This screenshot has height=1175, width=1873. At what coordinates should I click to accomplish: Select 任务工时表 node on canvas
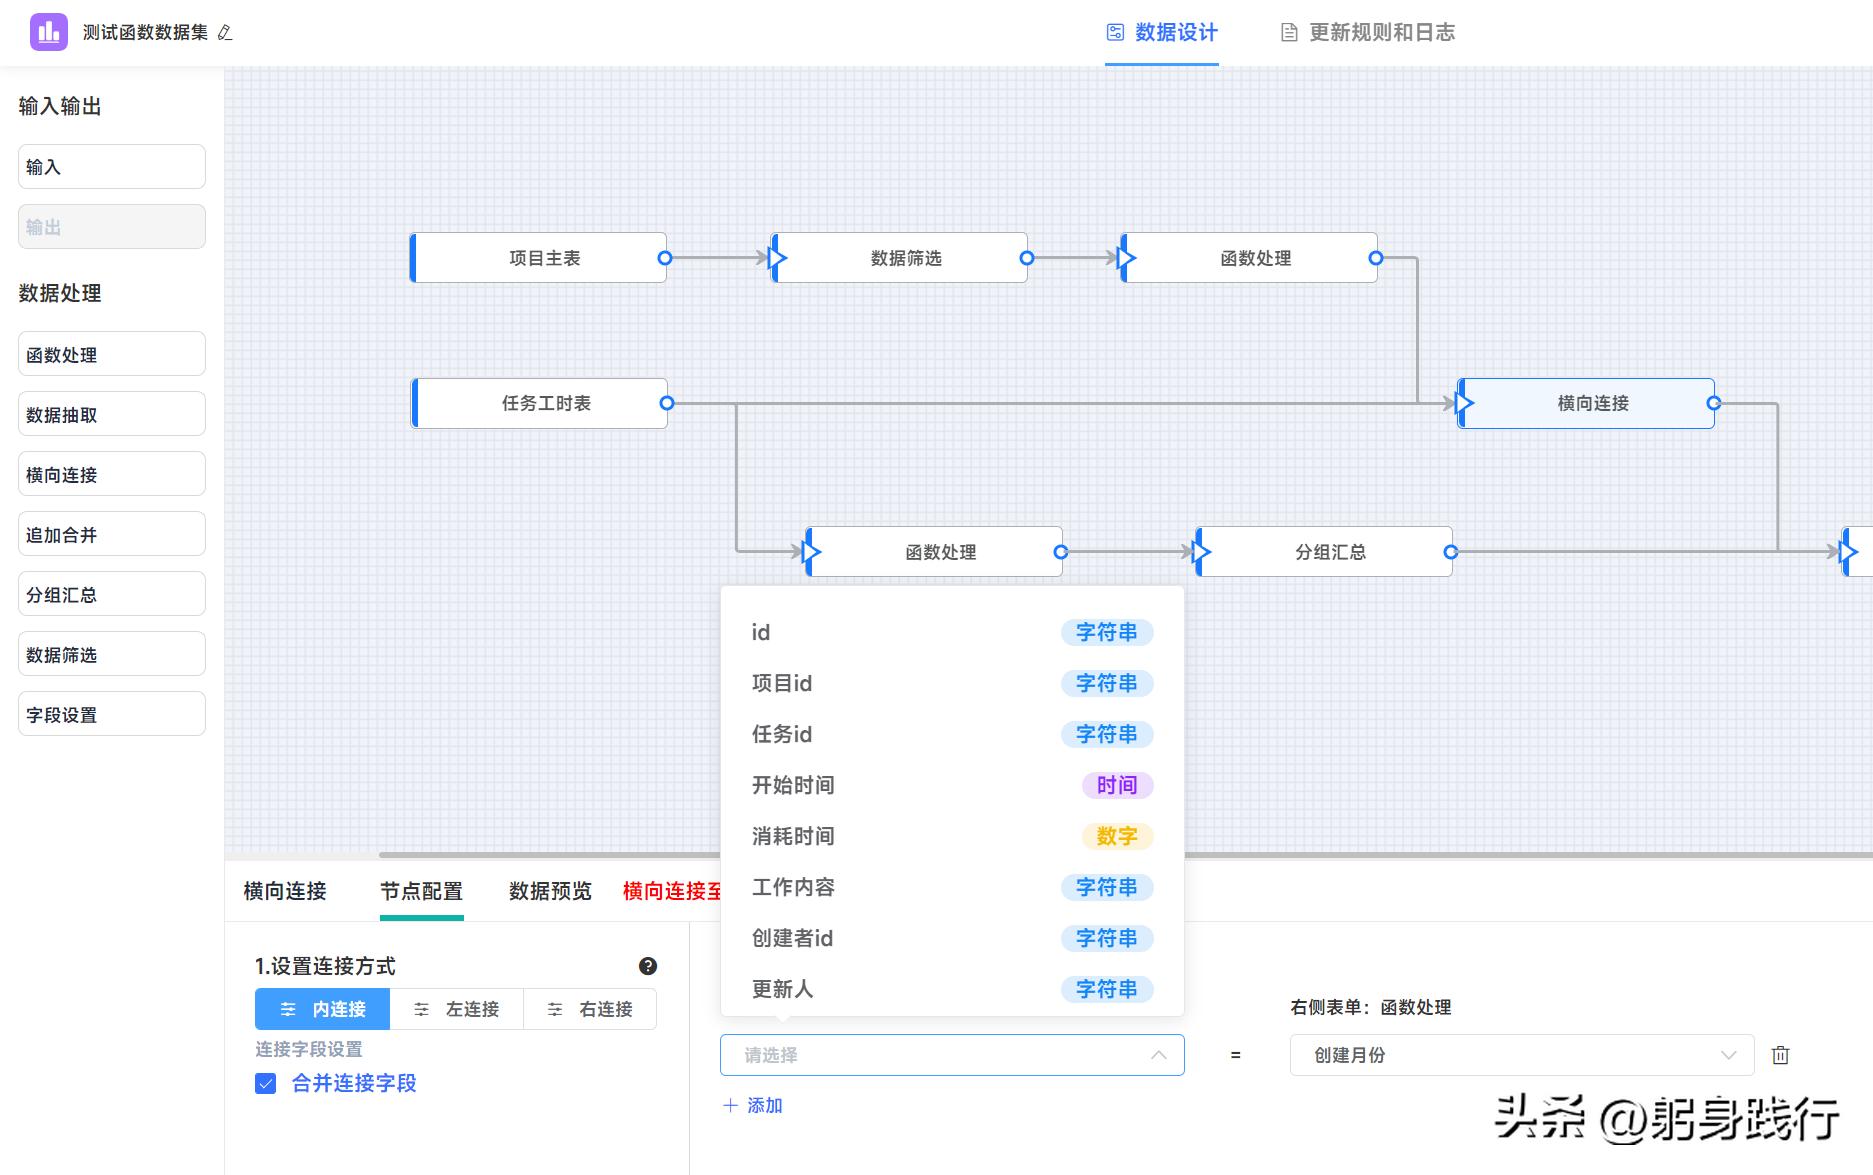pyautogui.click(x=540, y=403)
